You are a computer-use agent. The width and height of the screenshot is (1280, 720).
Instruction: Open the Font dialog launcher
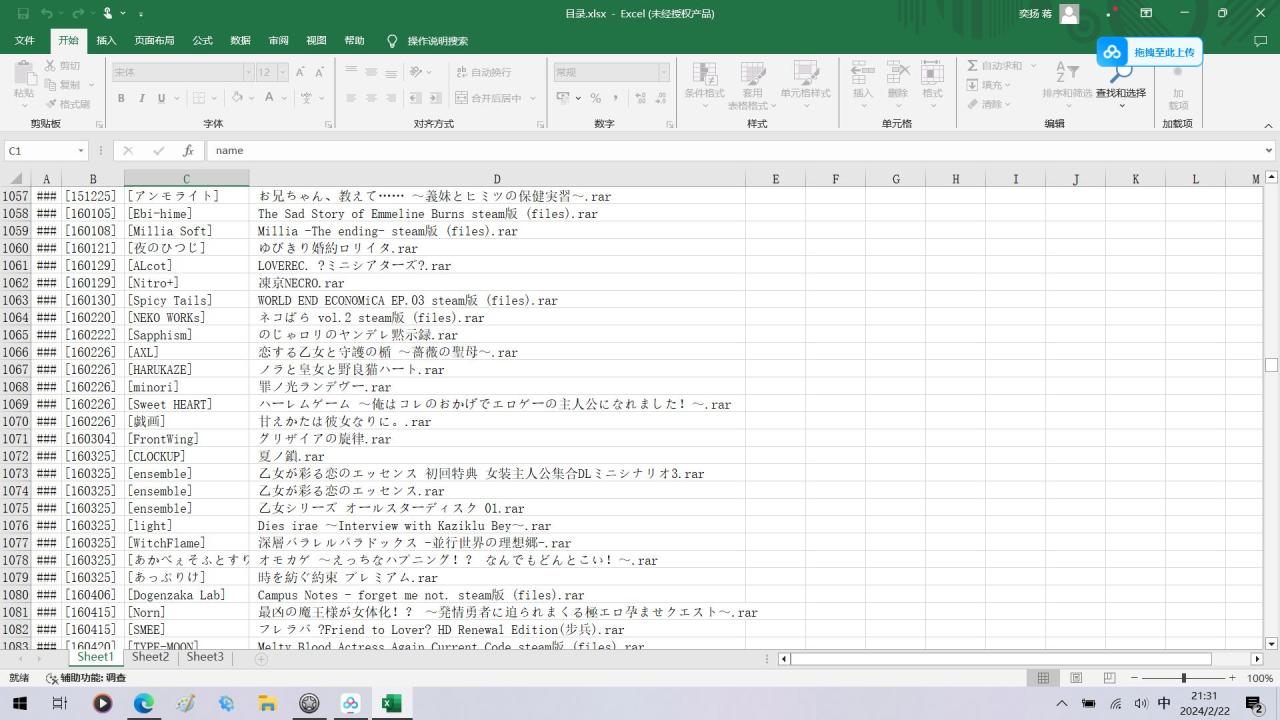point(329,125)
